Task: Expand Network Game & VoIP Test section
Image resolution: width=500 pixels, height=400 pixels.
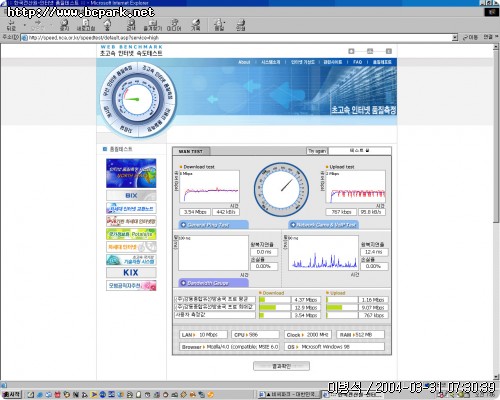Action: click(324, 225)
